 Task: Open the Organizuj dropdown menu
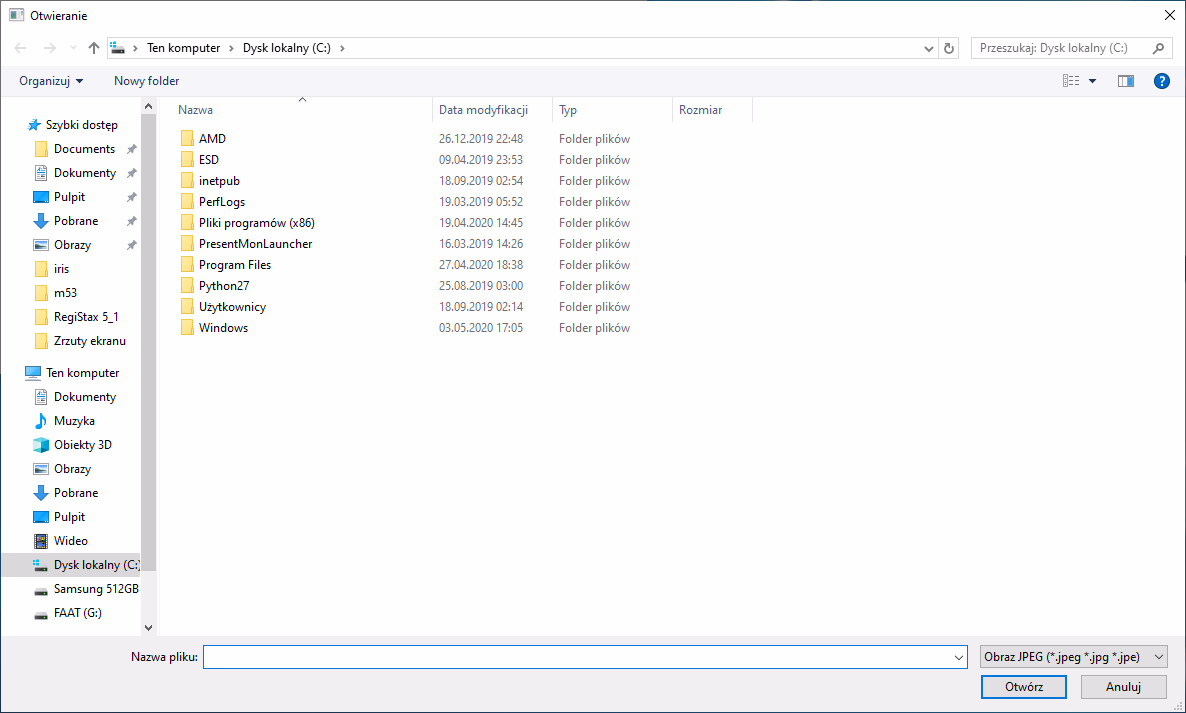pos(51,81)
